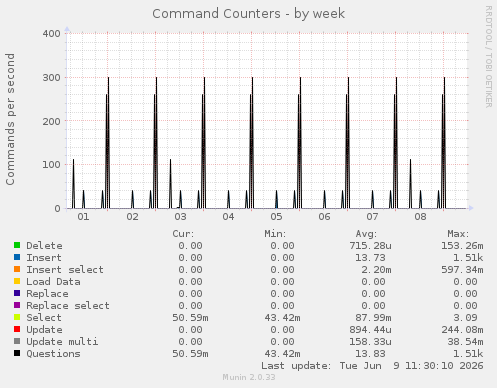The height and width of the screenshot is (388, 497).
Task: Click the 'Questions' legend label
Action: (x=53, y=354)
